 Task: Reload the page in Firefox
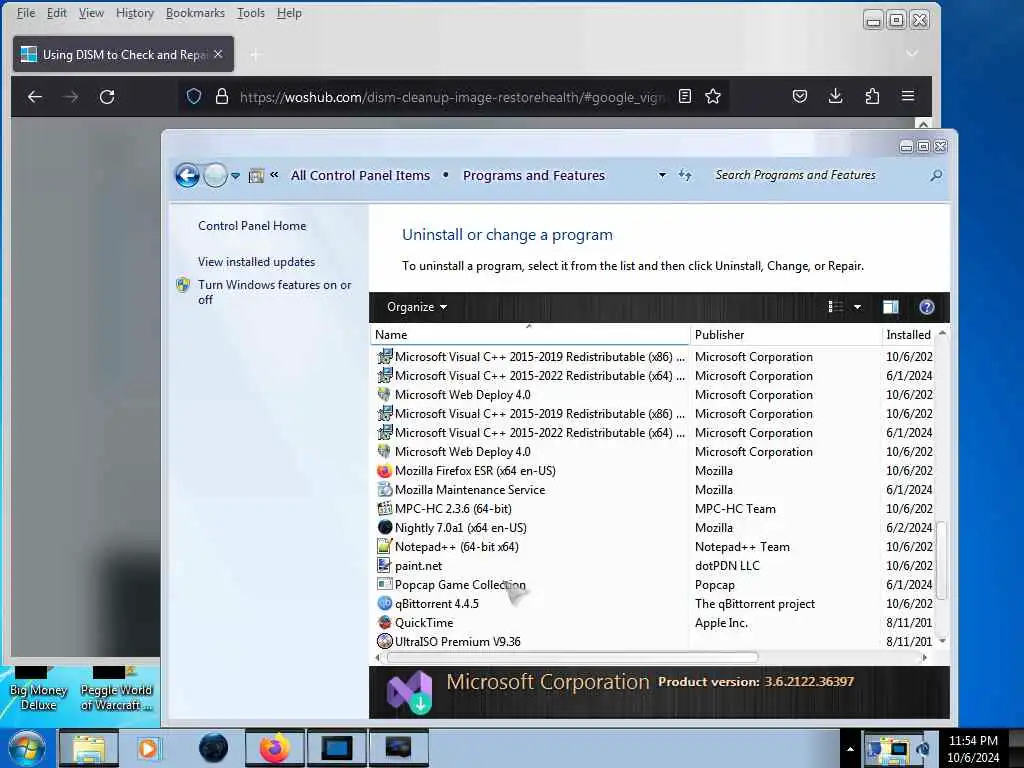[x=107, y=97]
